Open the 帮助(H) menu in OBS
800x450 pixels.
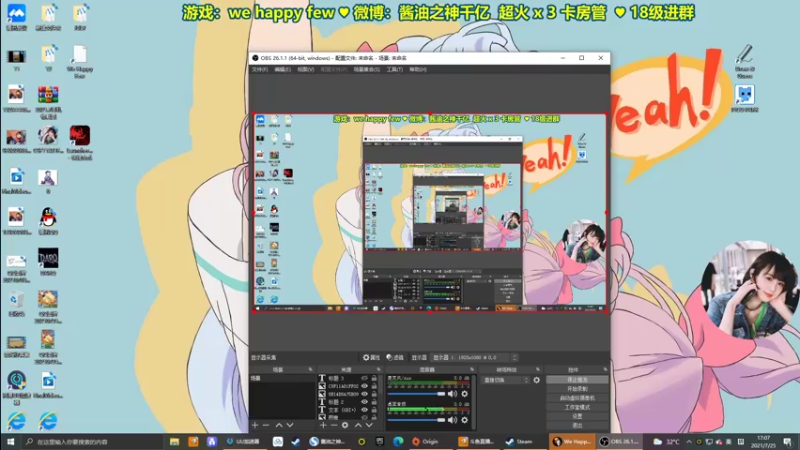point(418,69)
